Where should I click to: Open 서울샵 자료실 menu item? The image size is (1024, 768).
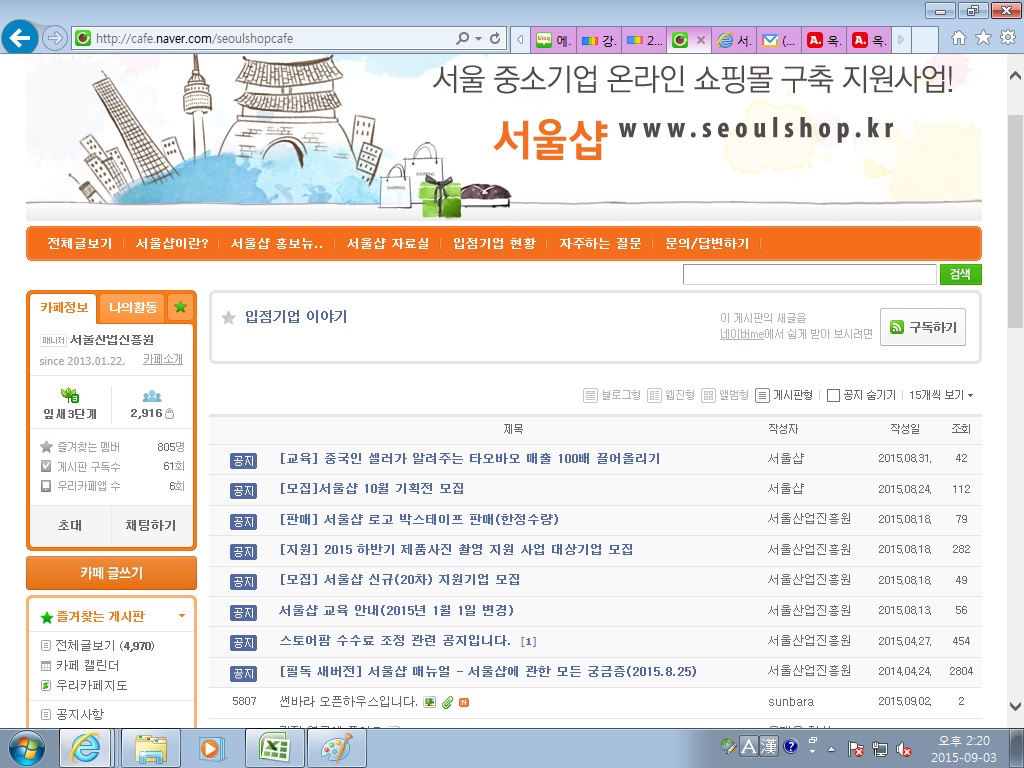(388, 244)
